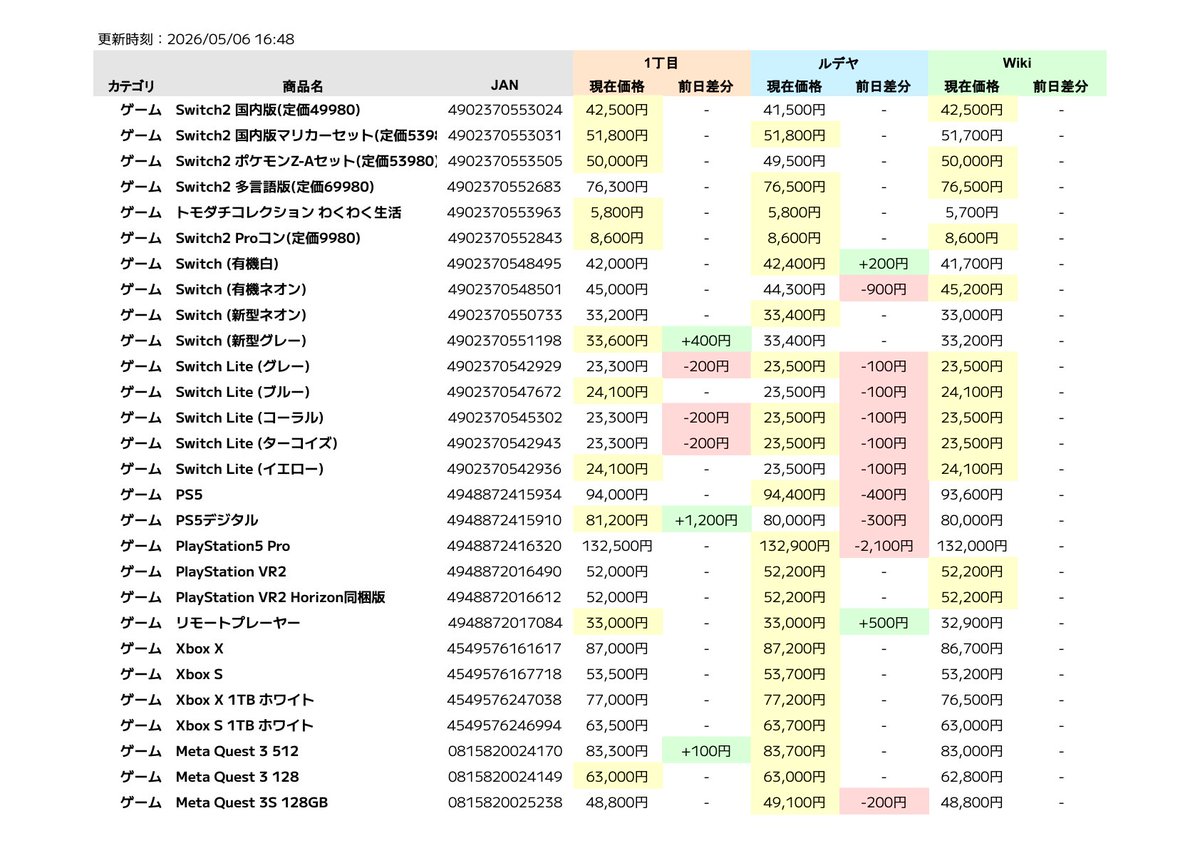Viewport: 1200px width, 848px height.
Task: Click 81,200円 price for PS5デジタル
Action: [x=618, y=520]
